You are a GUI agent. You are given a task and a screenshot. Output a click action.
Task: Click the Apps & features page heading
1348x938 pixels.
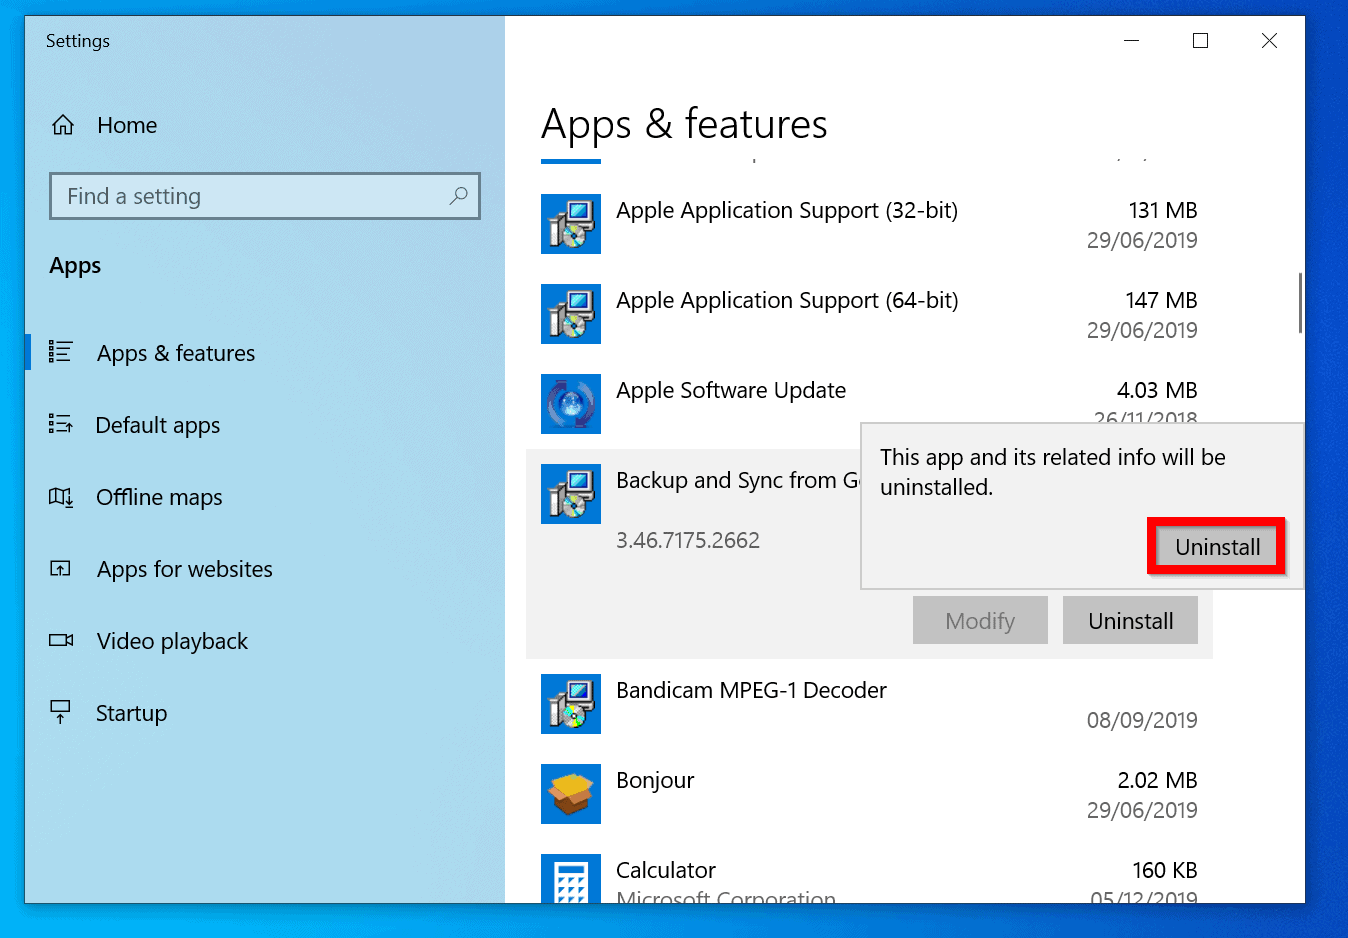pyautogui.click(x=684, y=125)
